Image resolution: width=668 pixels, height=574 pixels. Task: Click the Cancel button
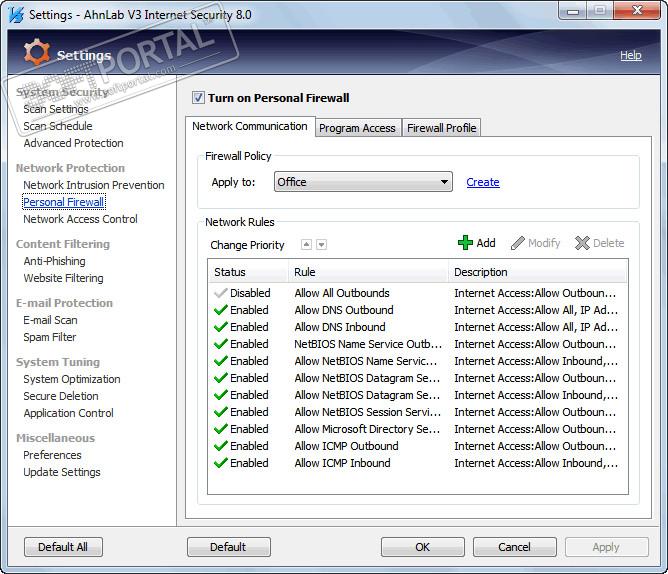click(x=515, y=547)
